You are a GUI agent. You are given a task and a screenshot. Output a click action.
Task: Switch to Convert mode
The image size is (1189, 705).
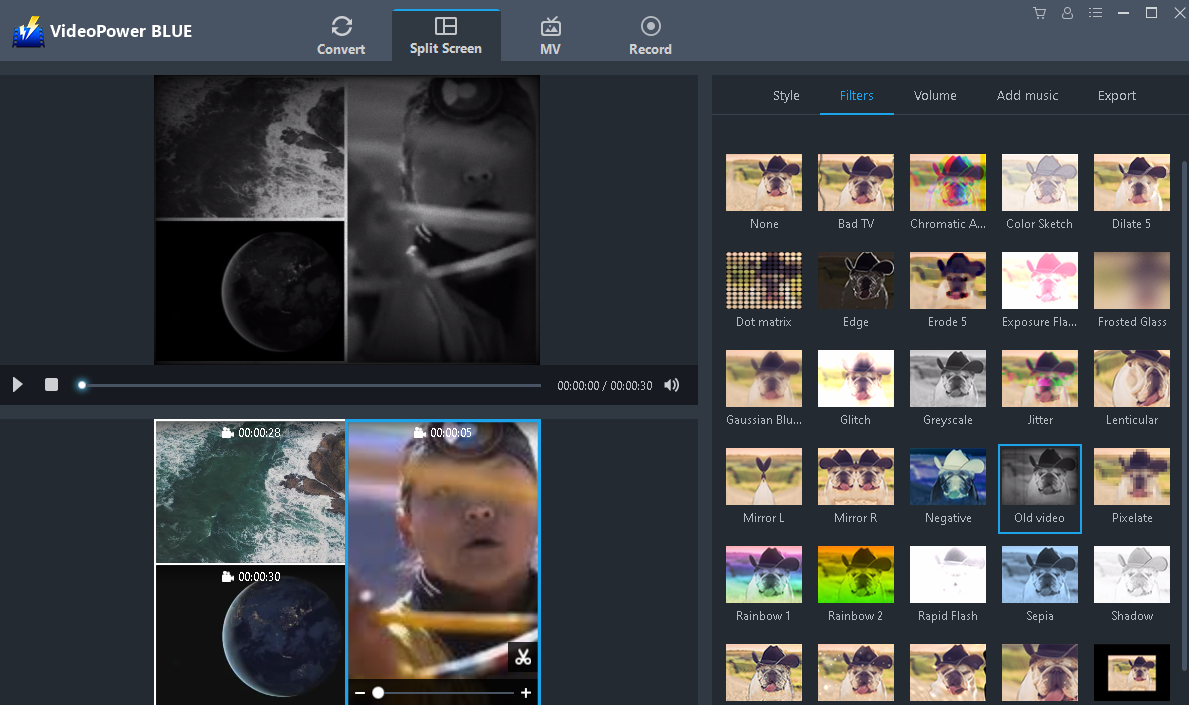click(x=341, y=35)
